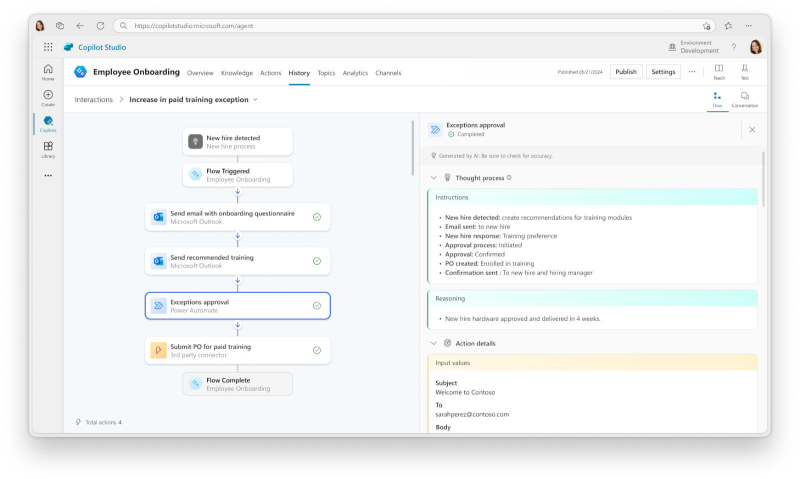Select the Submit PO for paid training step
This screenshot has height=479, width=800.
pyautogui.click(x=237, y=350)
